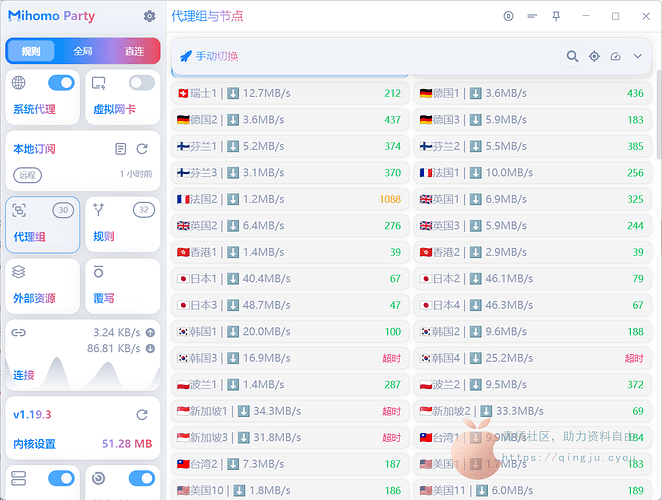Open the 规则 section card
662x500 pixels.
pyautogui.click(x=122, y=225)
